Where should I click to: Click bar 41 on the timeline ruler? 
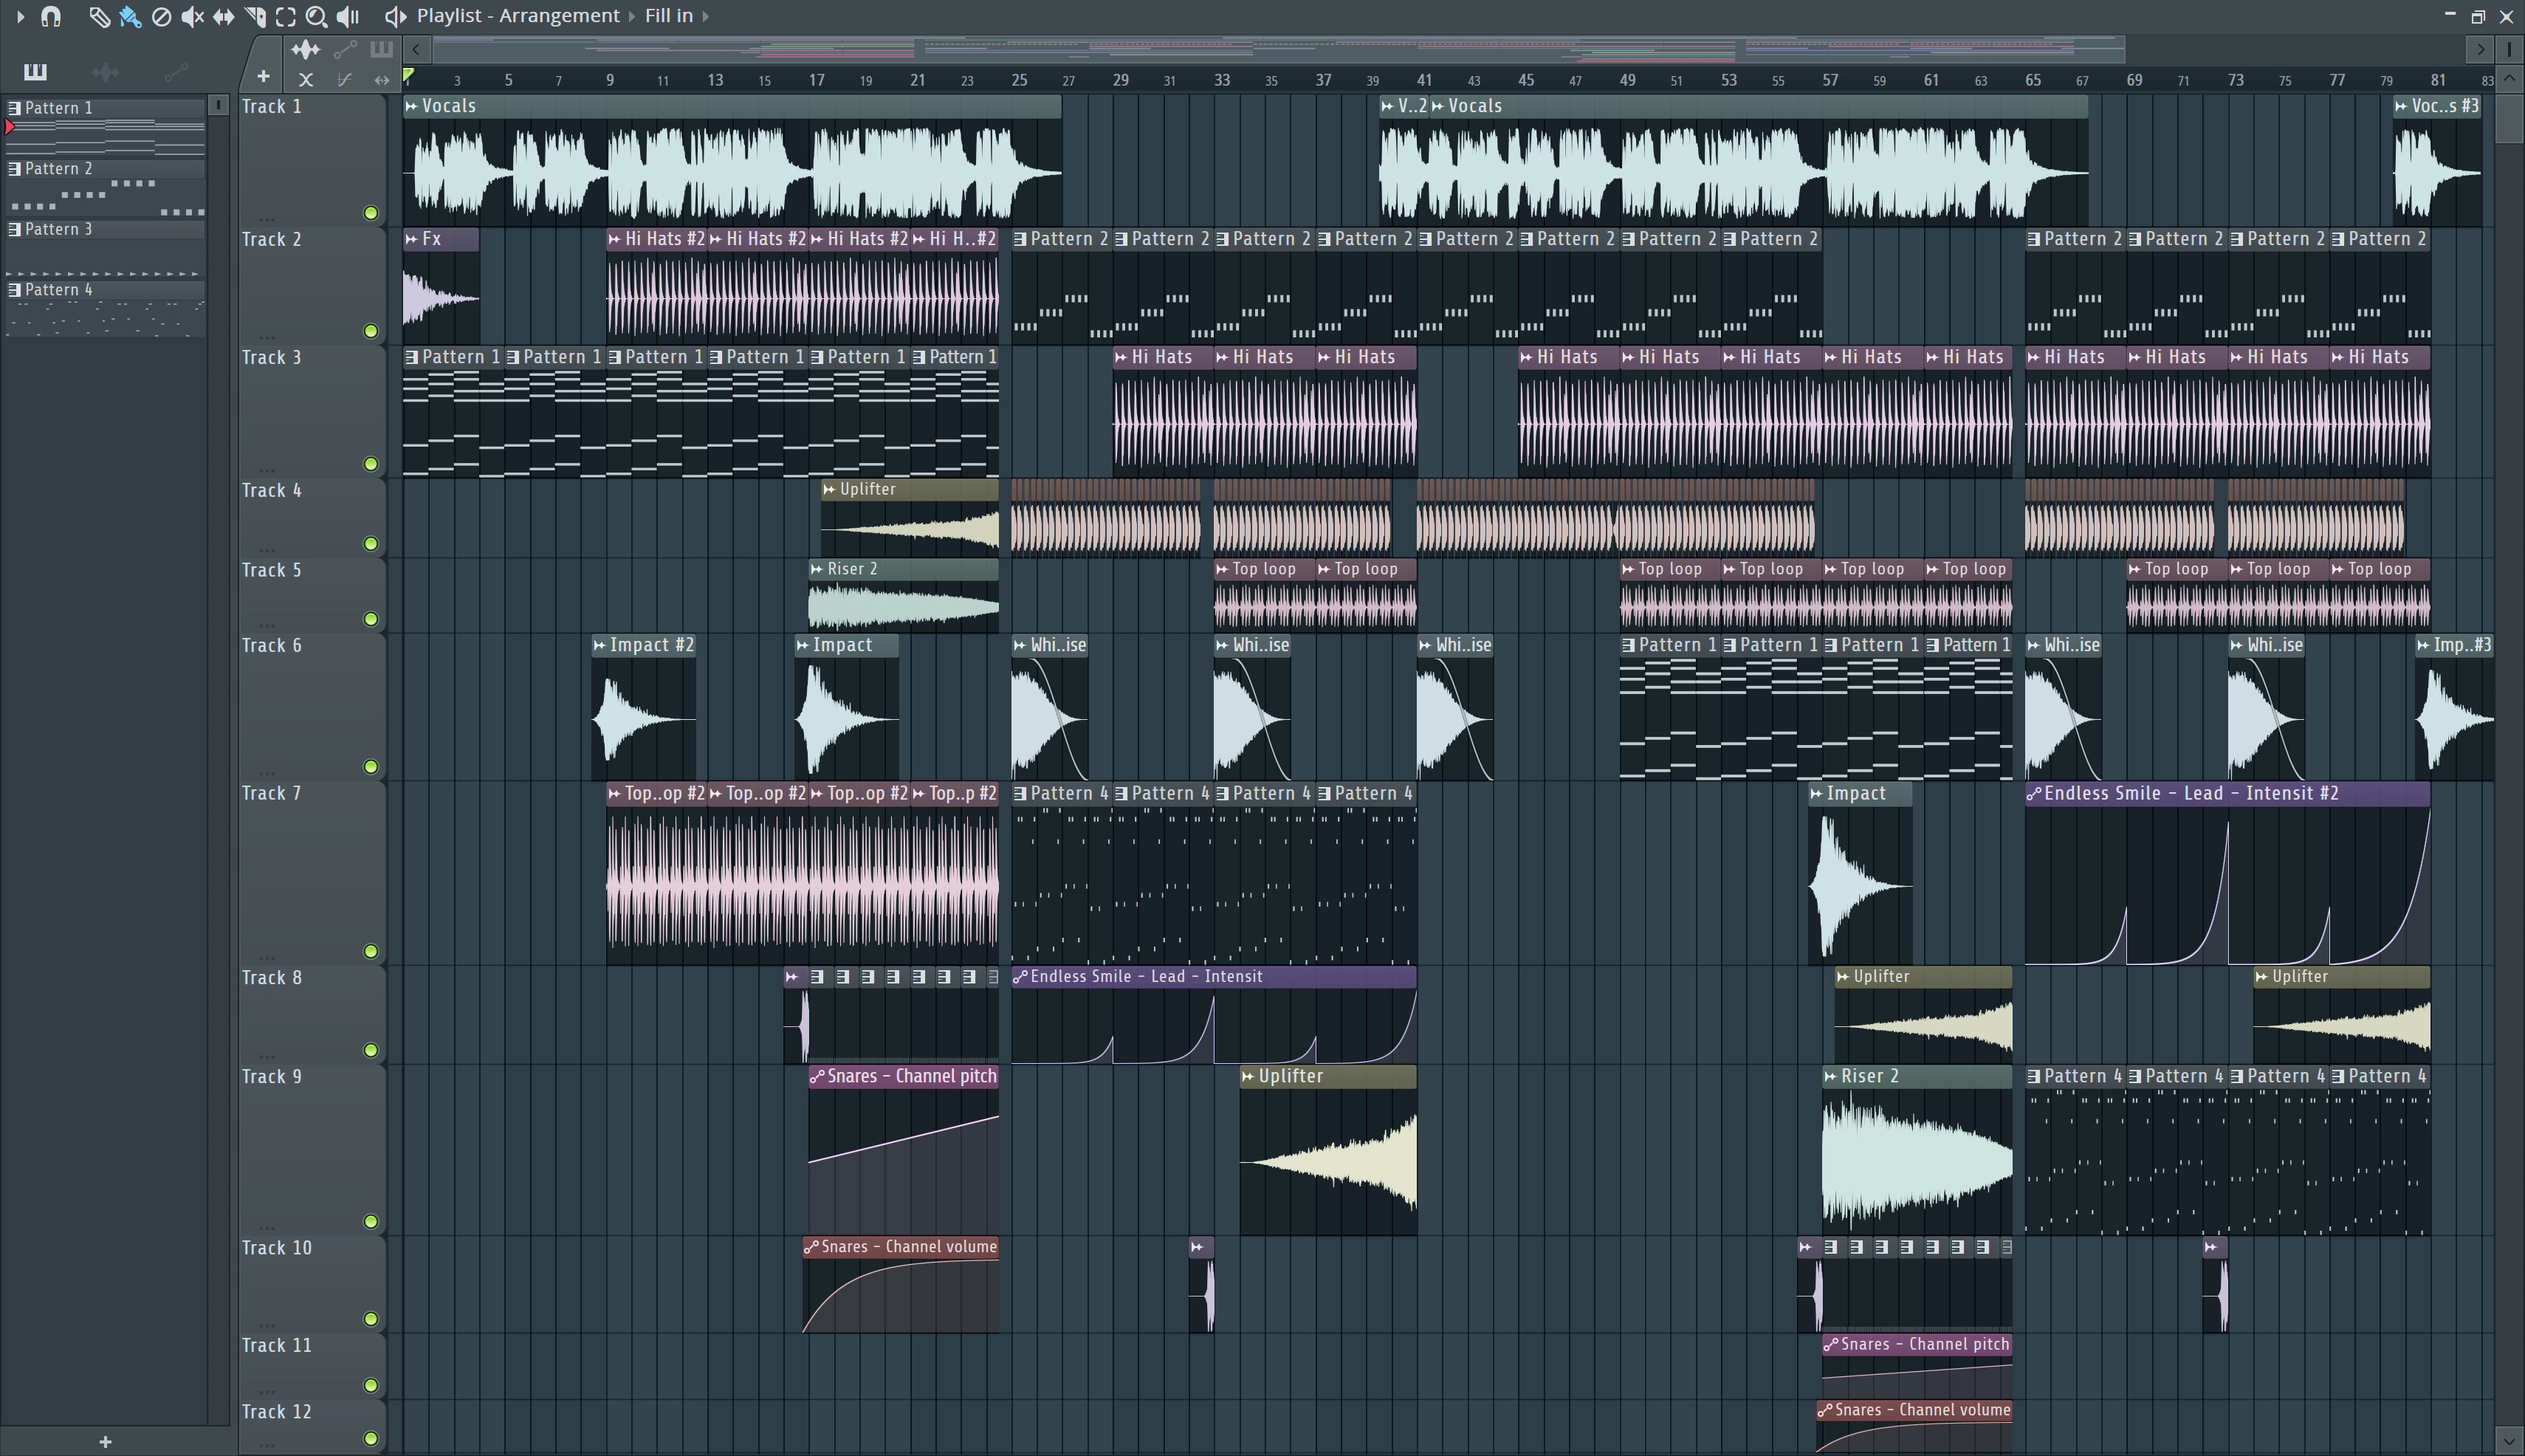point(1424,79)
